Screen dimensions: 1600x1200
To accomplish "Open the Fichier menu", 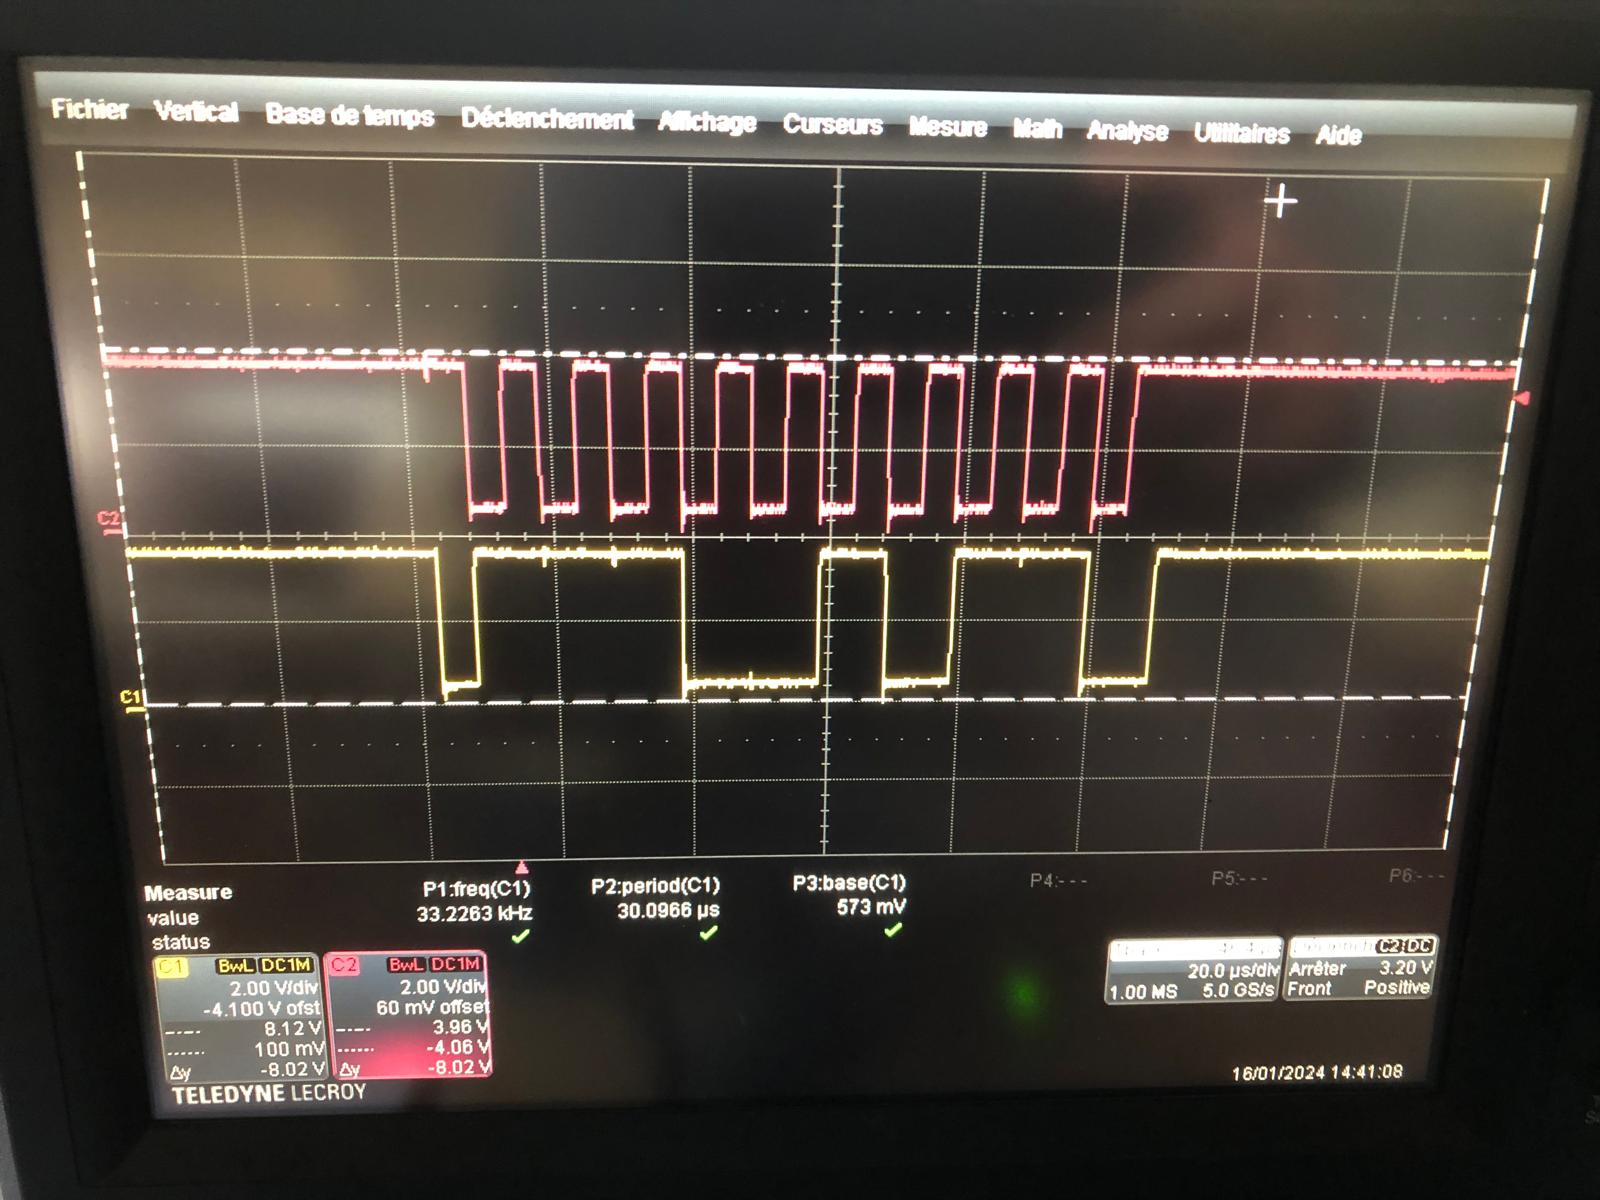I will tap(90, 109).
